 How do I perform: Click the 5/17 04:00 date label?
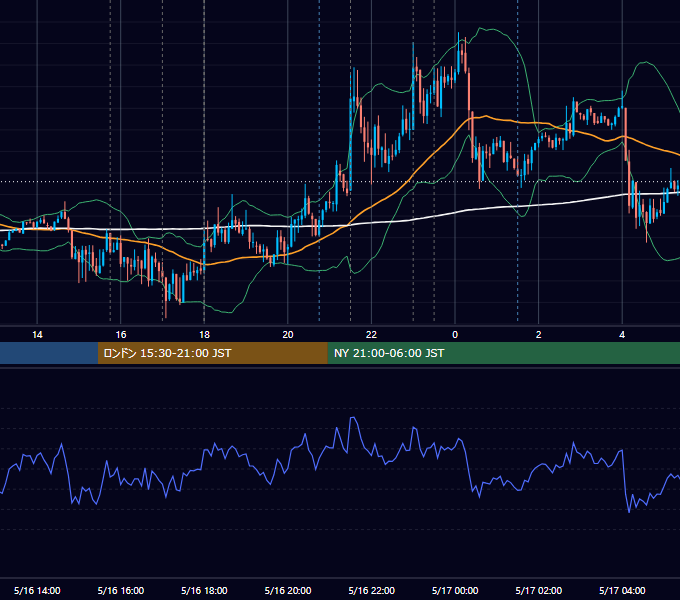(x=622, y=590)
